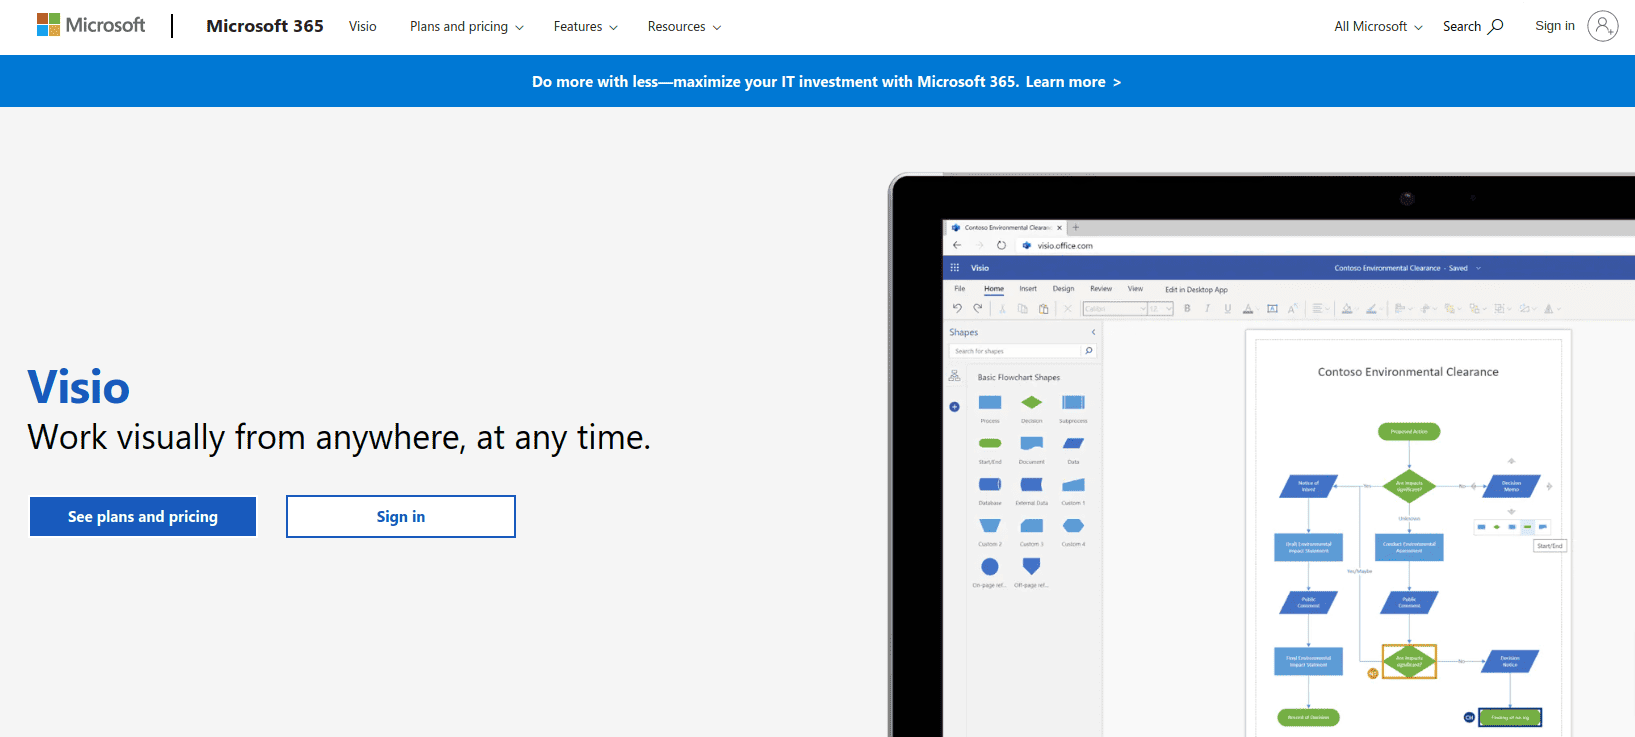Go to the Visio link in the top navigation
Screen dimensions: 1635x737
point(362,26)
